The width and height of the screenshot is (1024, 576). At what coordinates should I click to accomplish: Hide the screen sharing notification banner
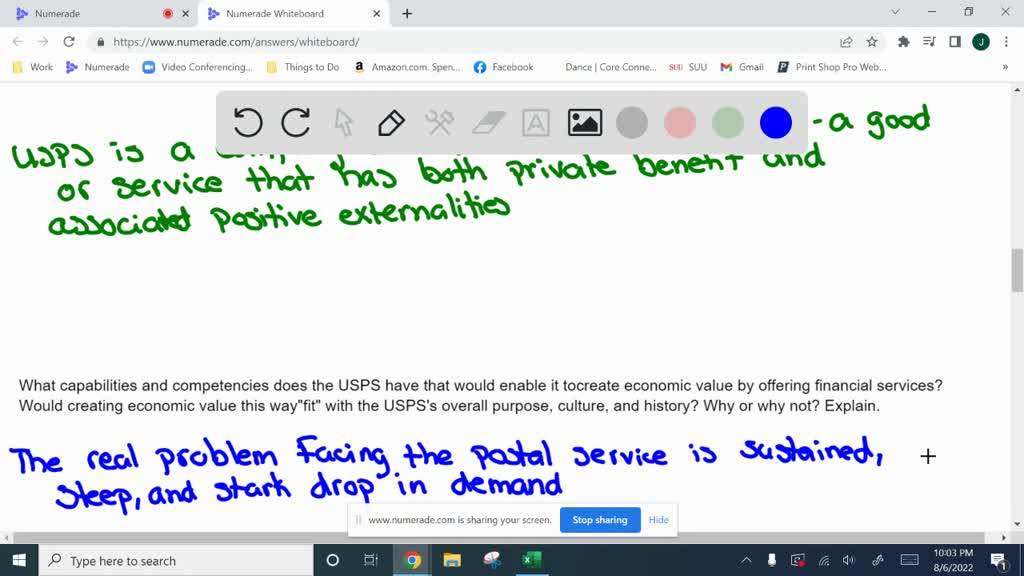pyautogui.click(x=658, y=520)
